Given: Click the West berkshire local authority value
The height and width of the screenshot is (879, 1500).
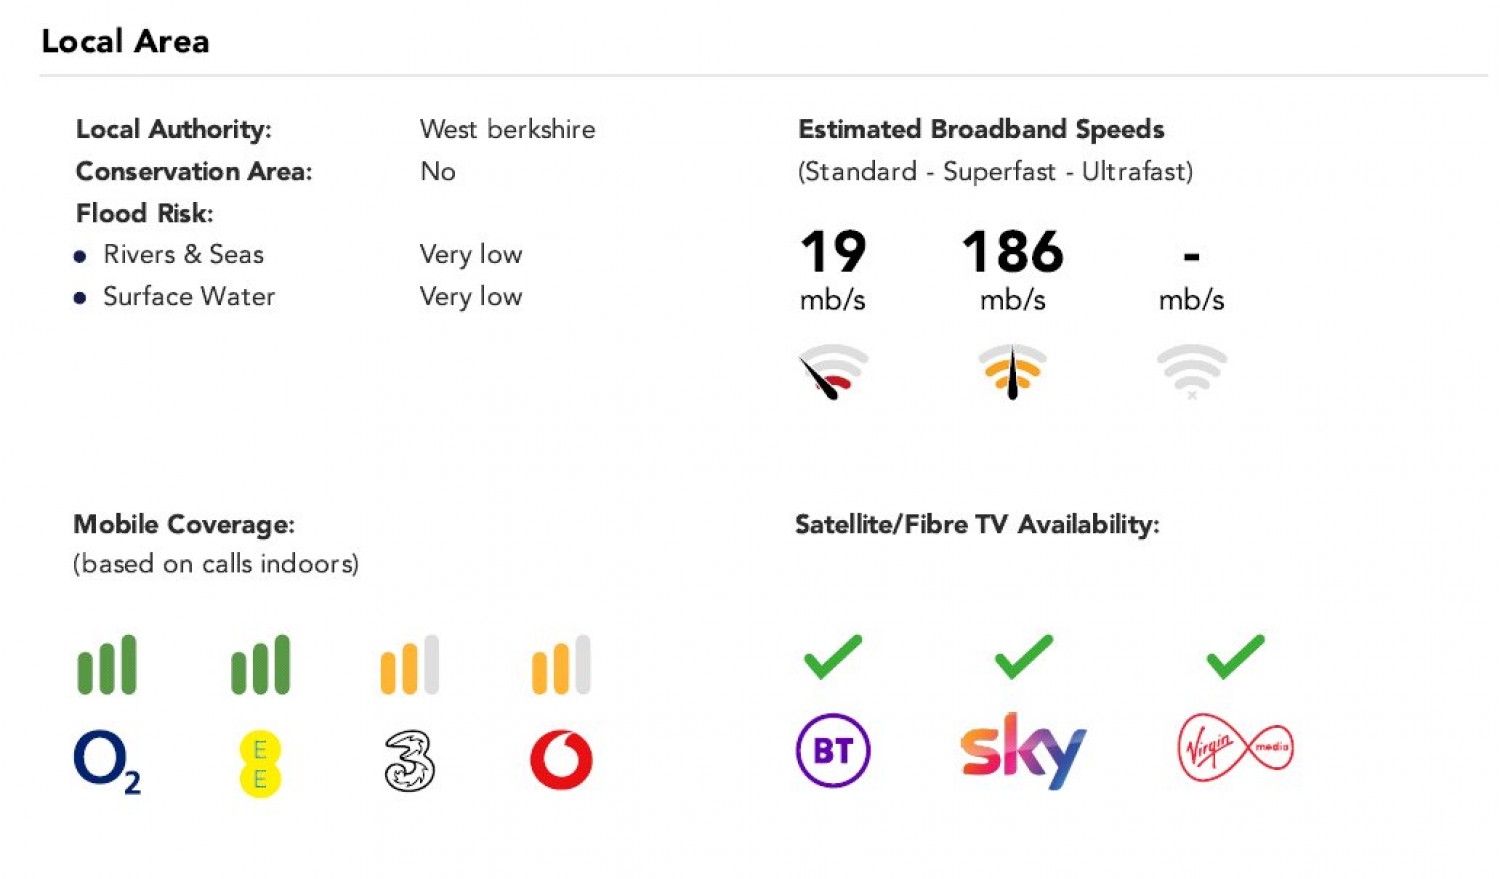Looking at the screenshot, I should 507,129.
